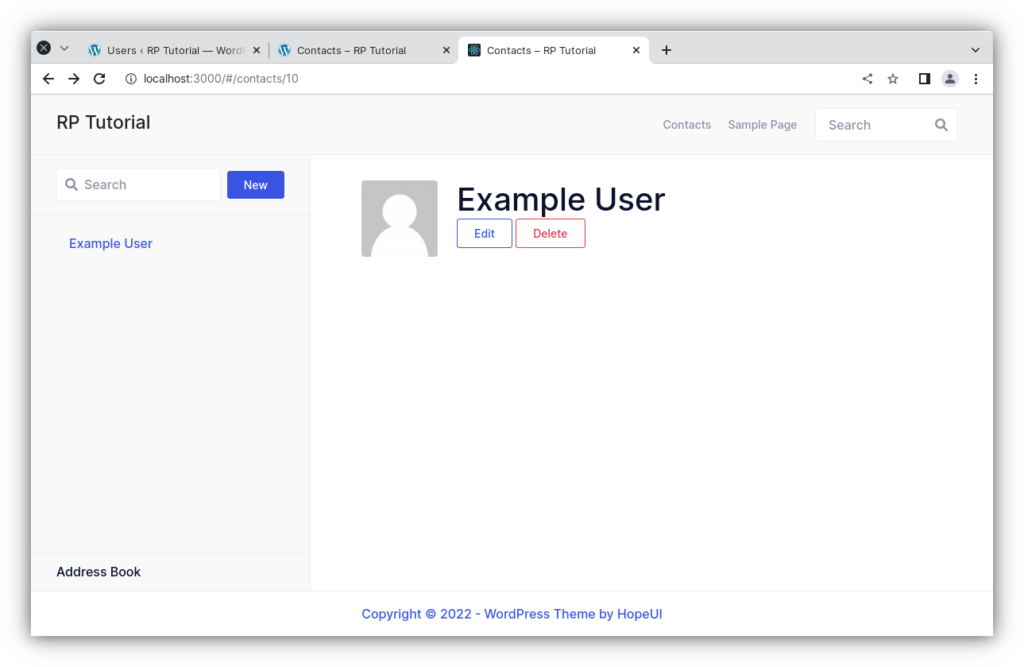The width and height of the screenshot is (1024, 667).
Task: Select the active Contacts – RP Tutorial tab
Action: tap(554, 50)
